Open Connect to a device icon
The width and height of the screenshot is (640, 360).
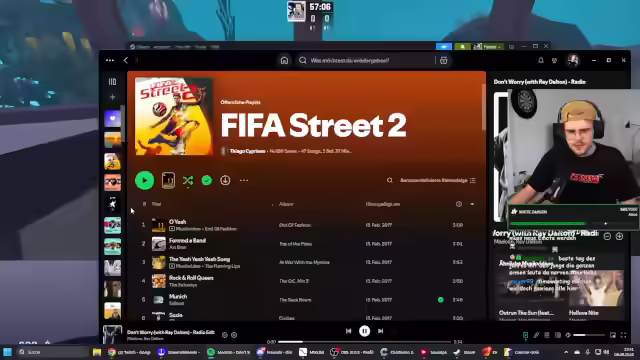(x=558, y=335)
